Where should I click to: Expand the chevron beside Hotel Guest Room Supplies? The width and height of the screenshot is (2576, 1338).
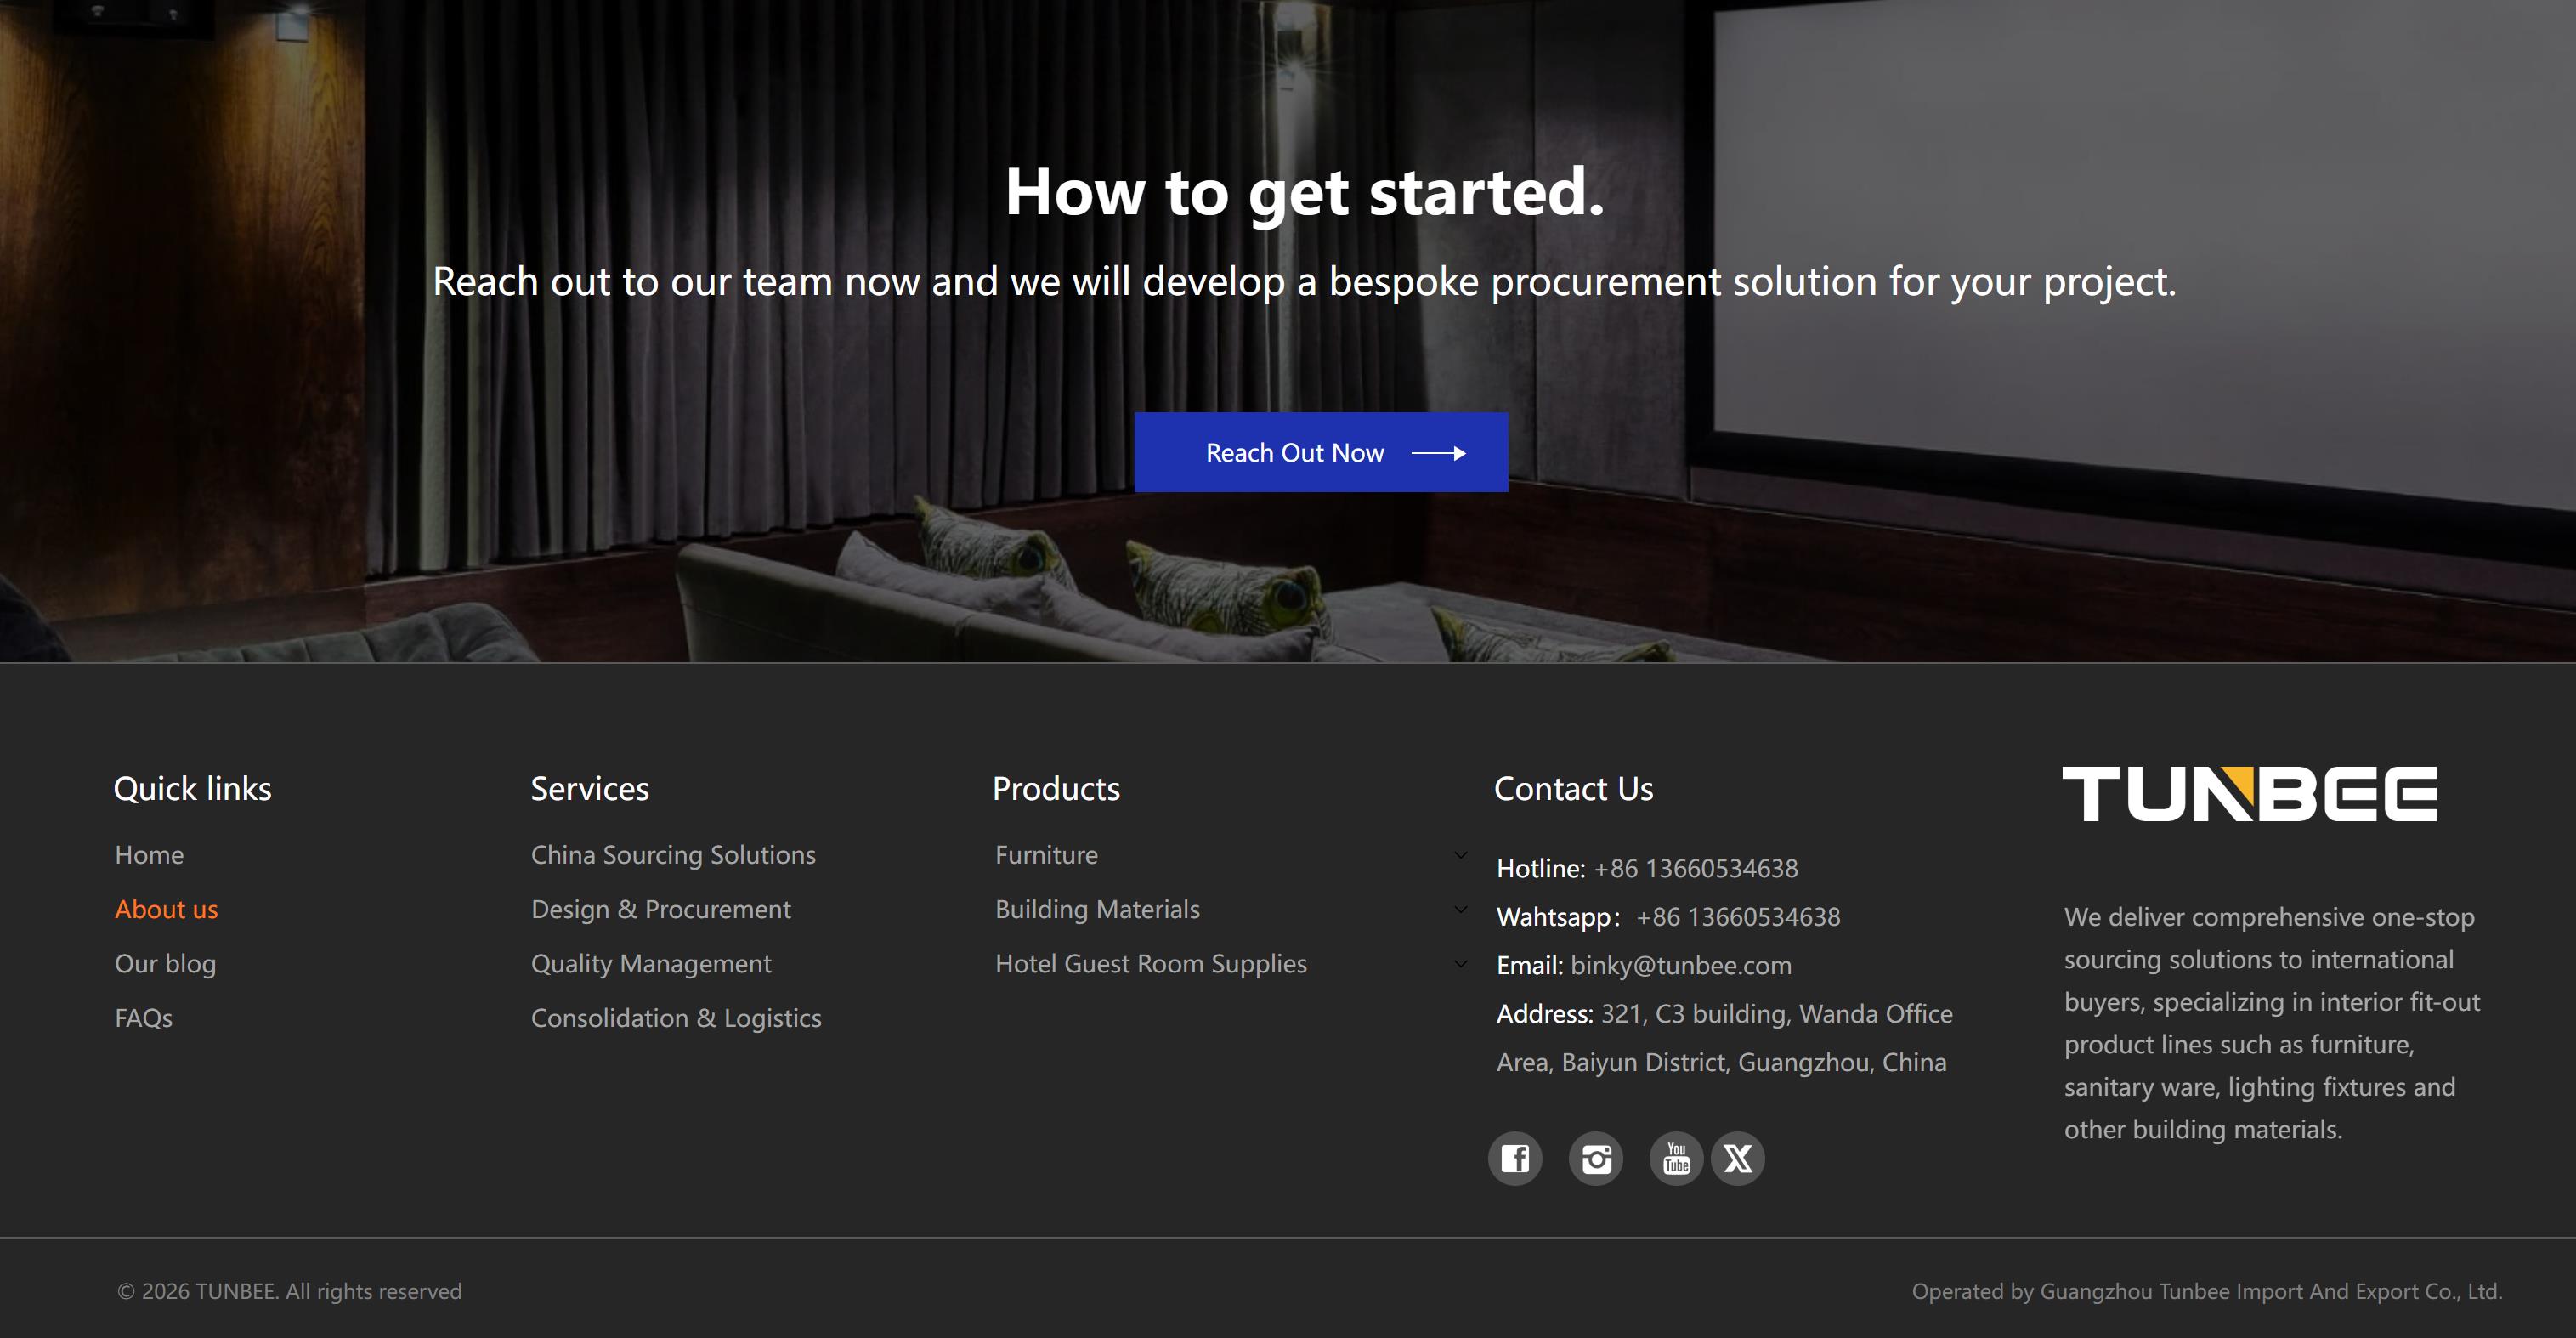coord(1461,964)
